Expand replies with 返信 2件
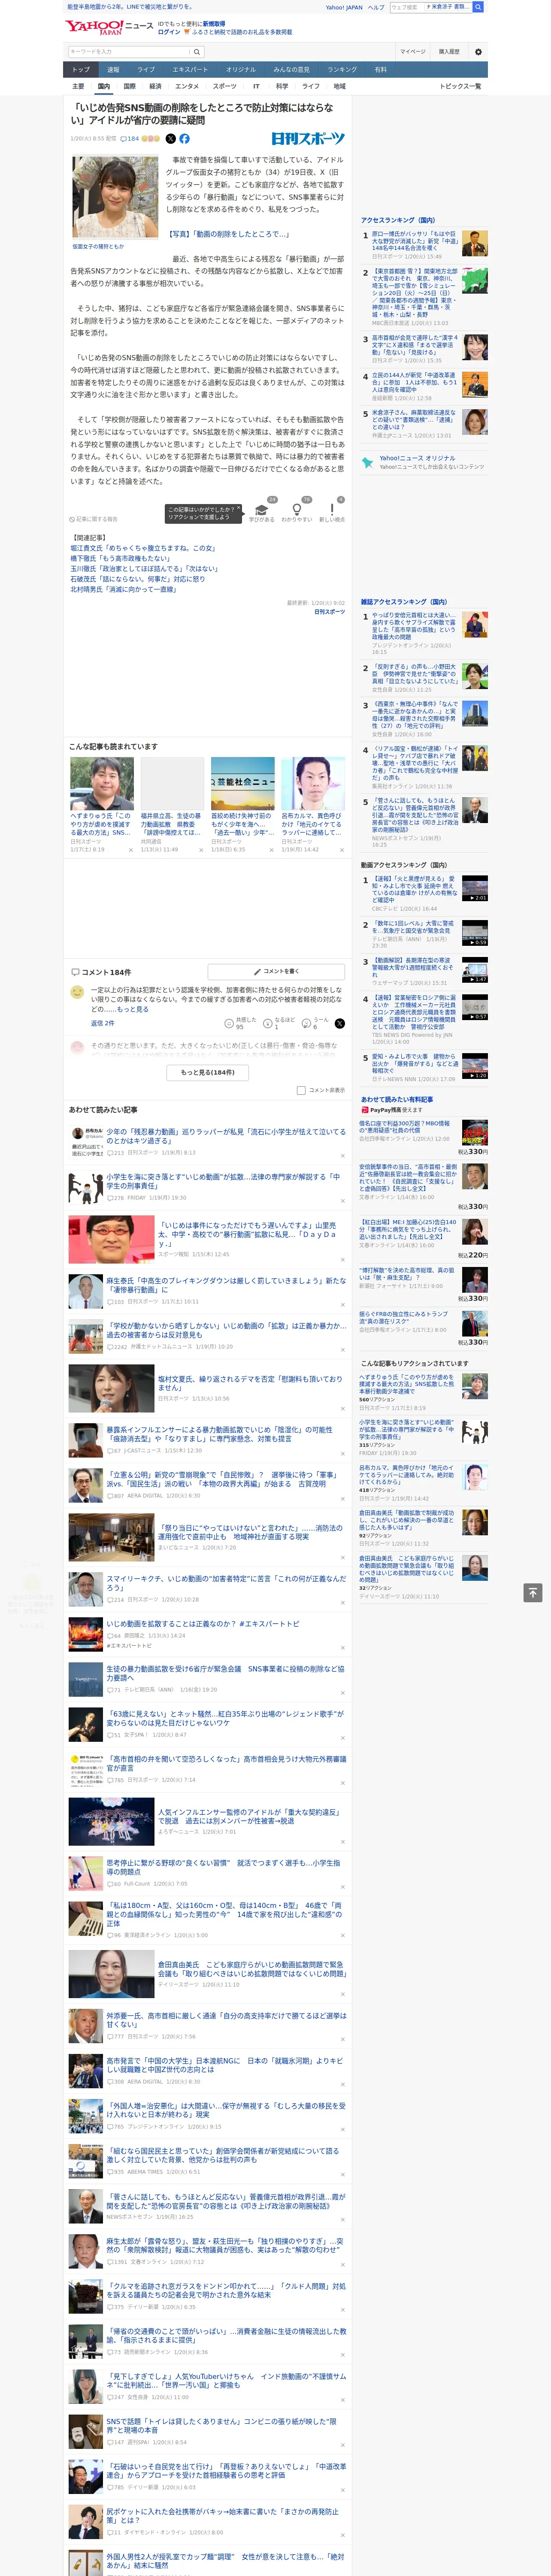Screen dimensions: 551x2576 click(103, 1023)
